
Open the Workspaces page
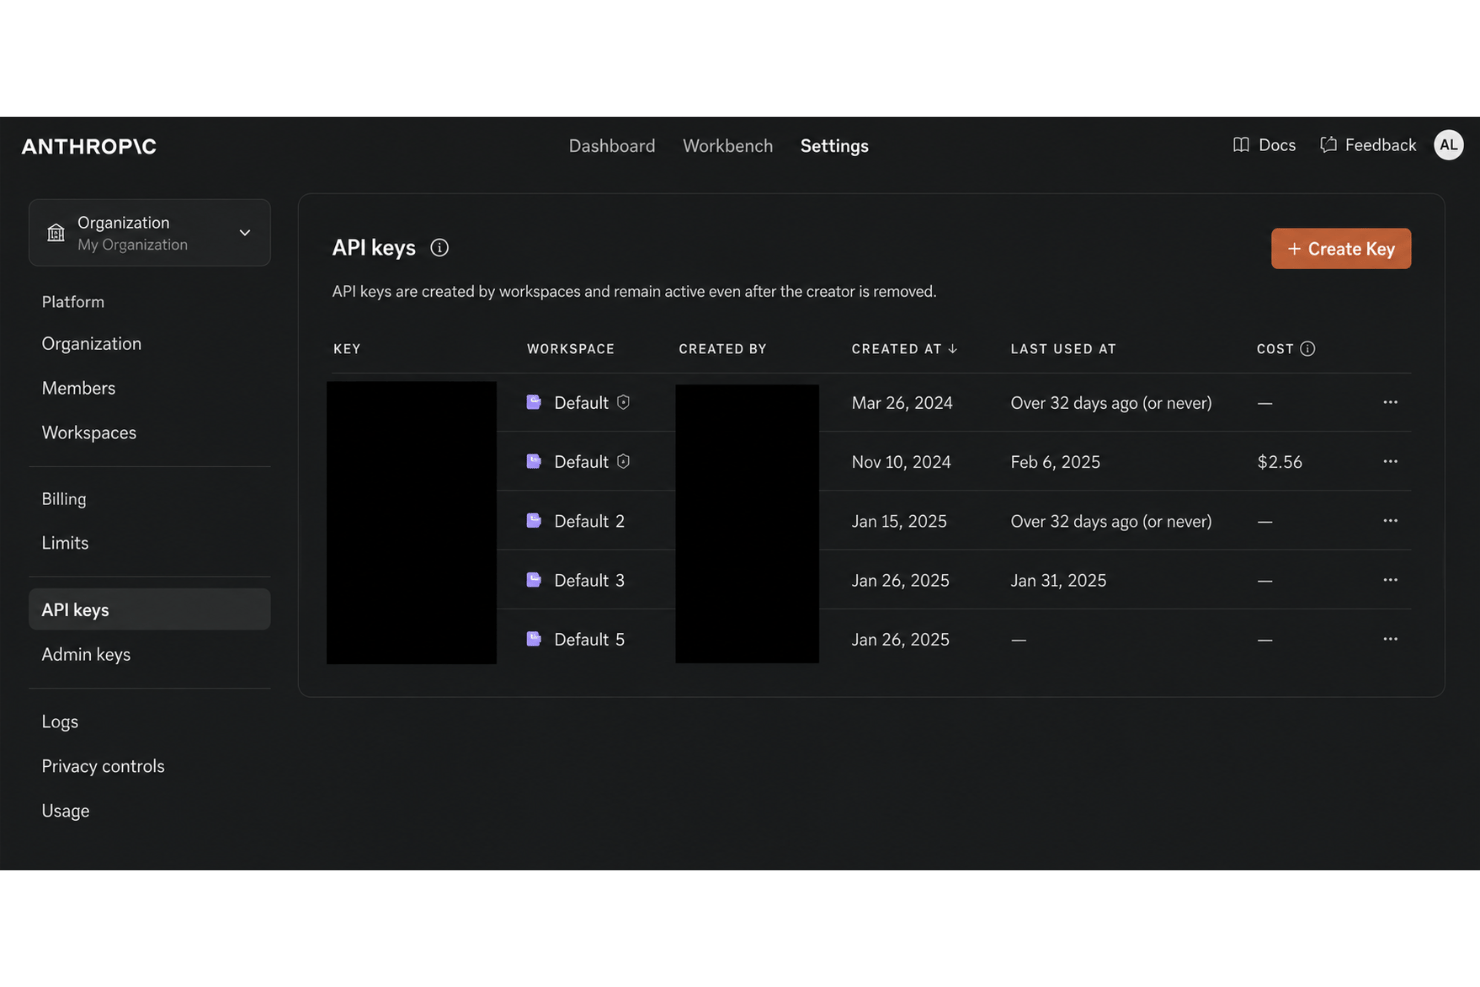coord(89,433)
